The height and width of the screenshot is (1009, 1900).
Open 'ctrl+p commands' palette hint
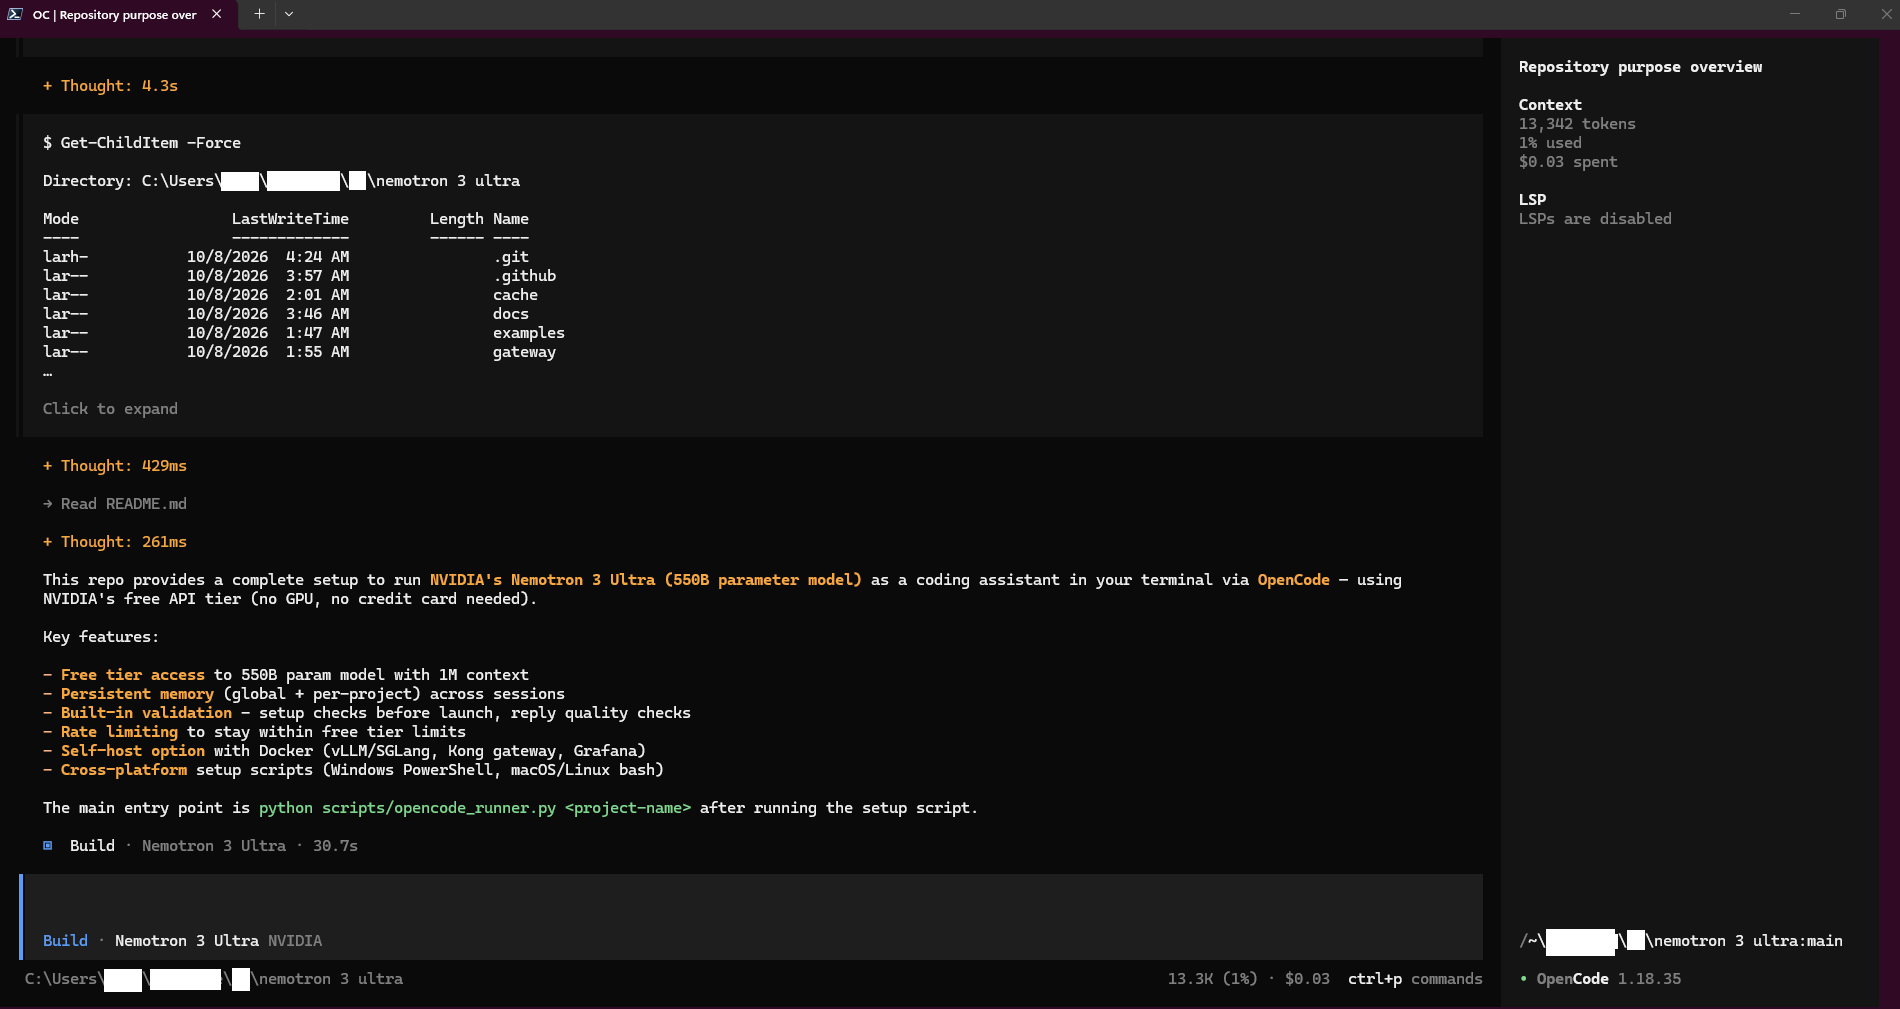click(1414, 979)
